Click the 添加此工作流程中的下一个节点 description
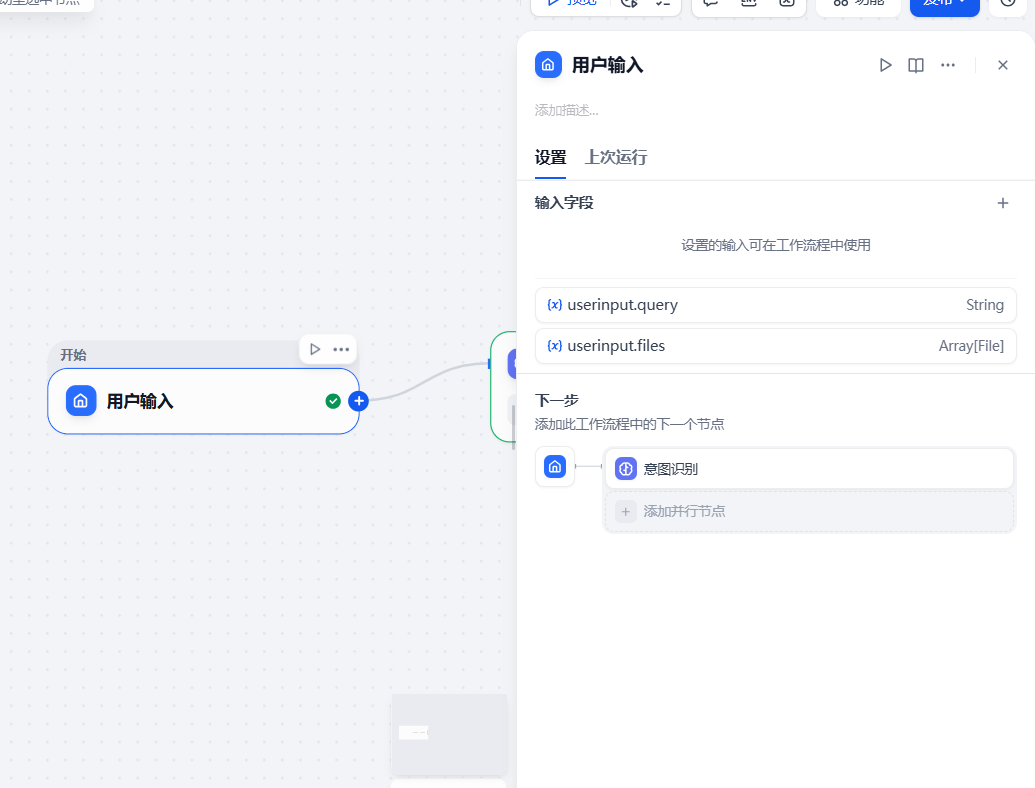1035x788 pixels. [629, 424]
